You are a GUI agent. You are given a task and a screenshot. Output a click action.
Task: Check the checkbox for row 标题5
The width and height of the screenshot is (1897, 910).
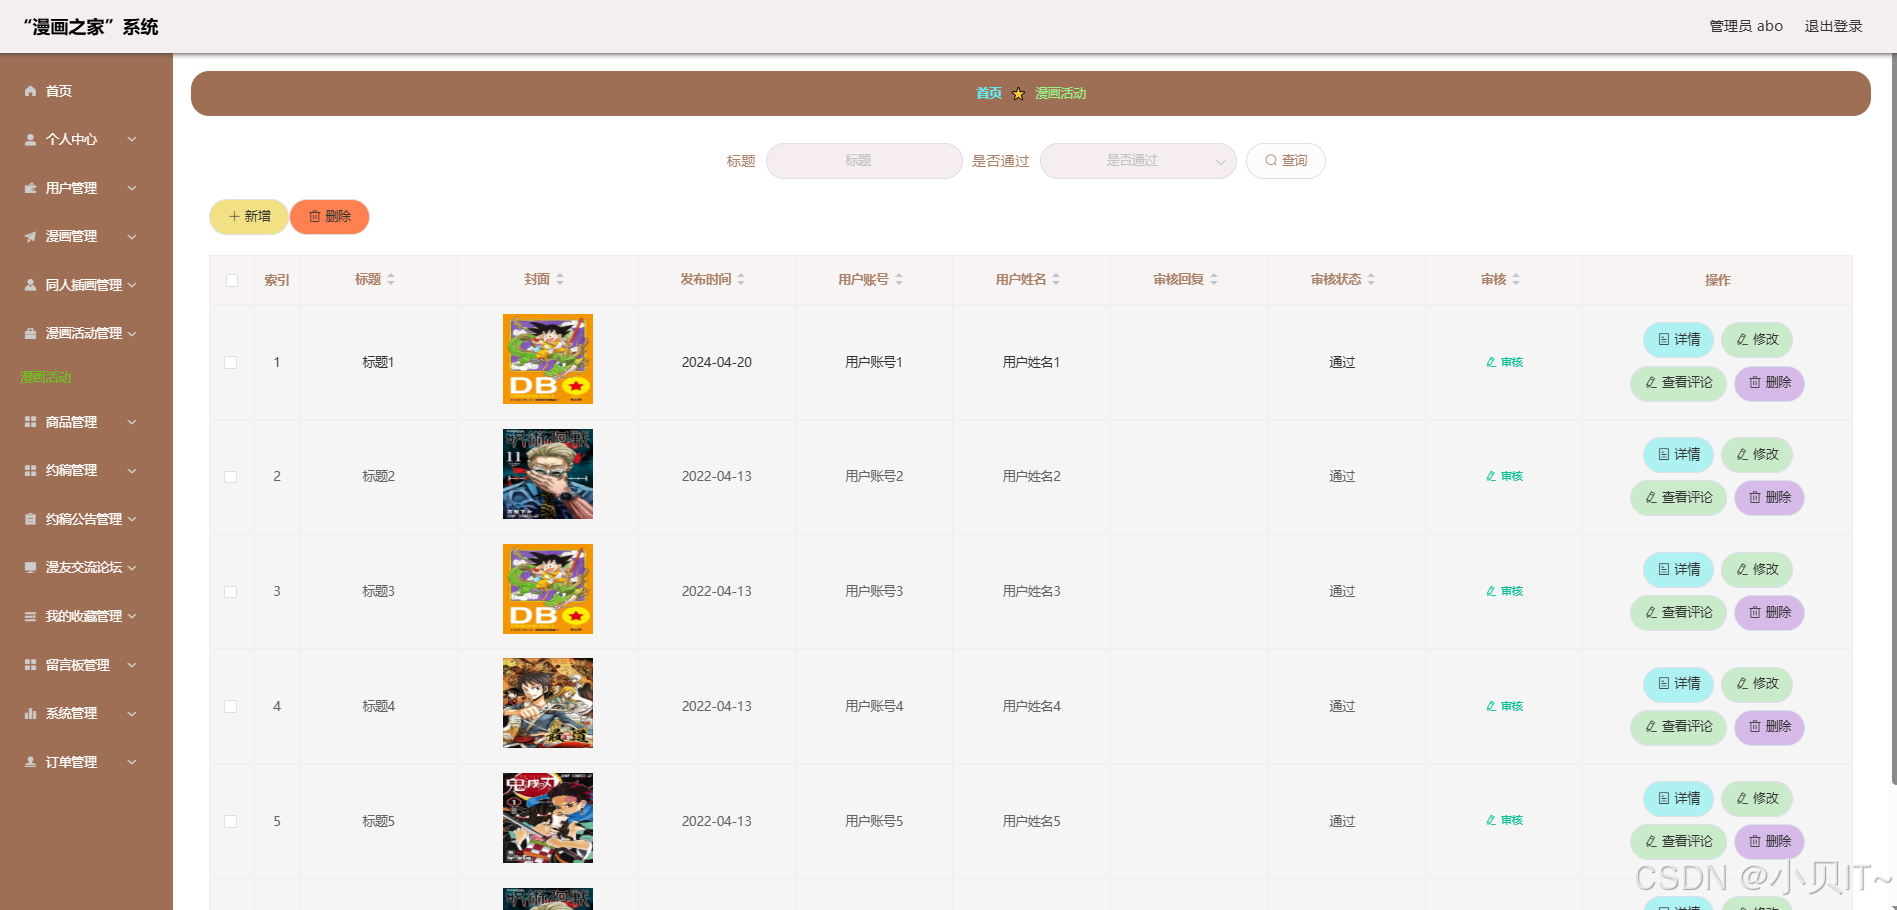click(231, 821)
